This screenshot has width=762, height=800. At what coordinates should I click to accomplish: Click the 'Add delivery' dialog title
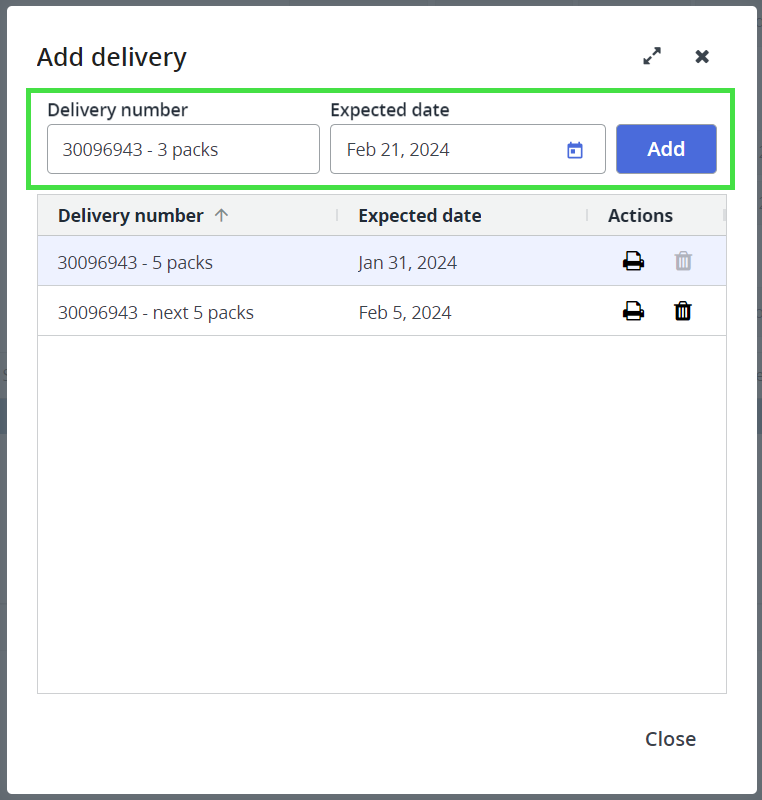tap(112, 57)
